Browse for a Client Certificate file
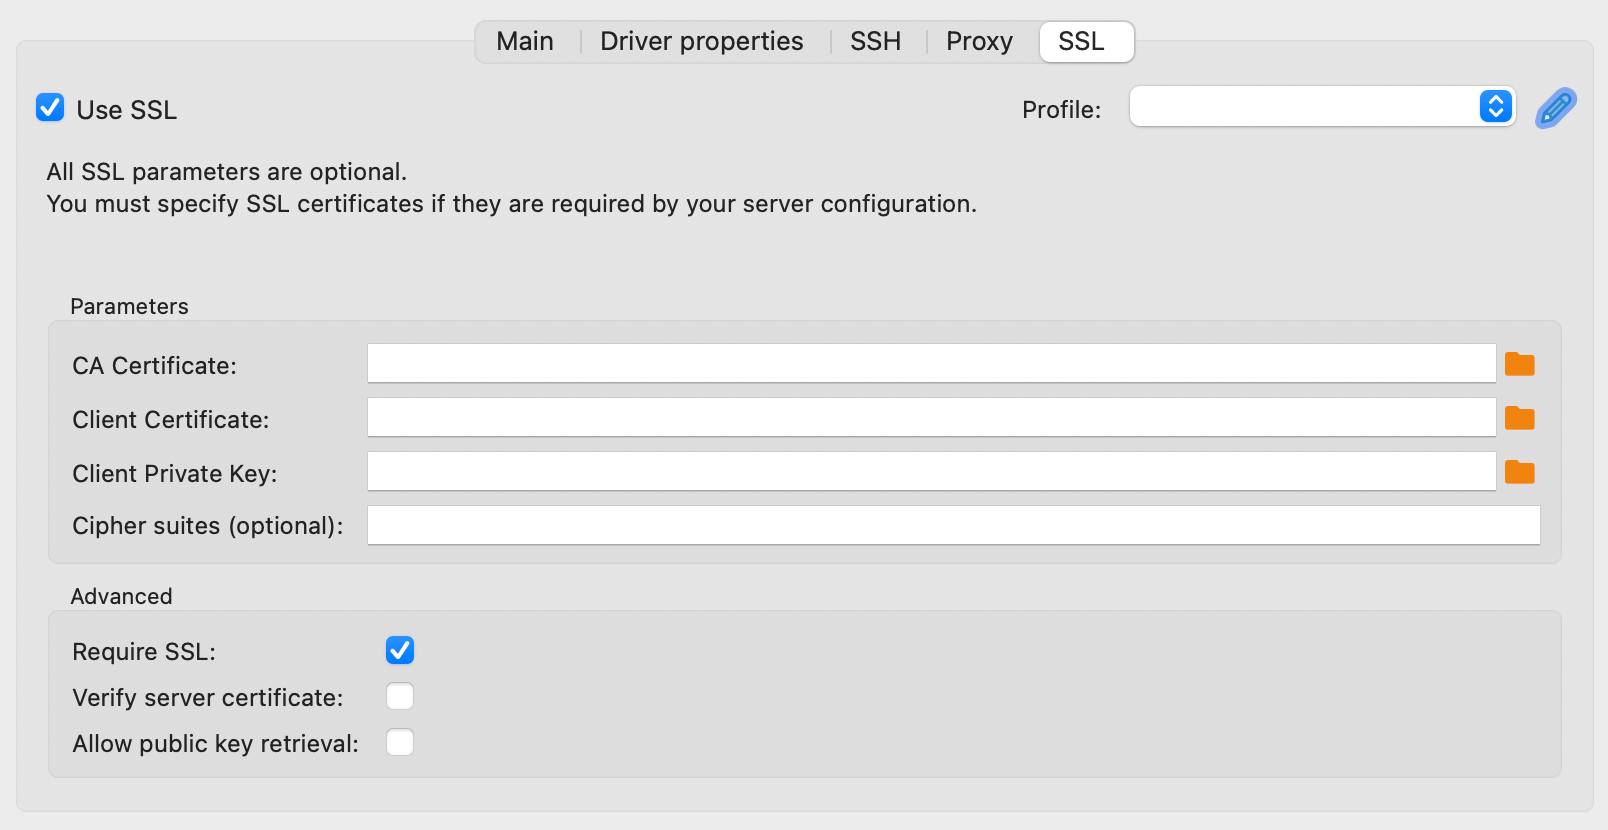This screenshot has height=830, width=1608. (1520, 417)
